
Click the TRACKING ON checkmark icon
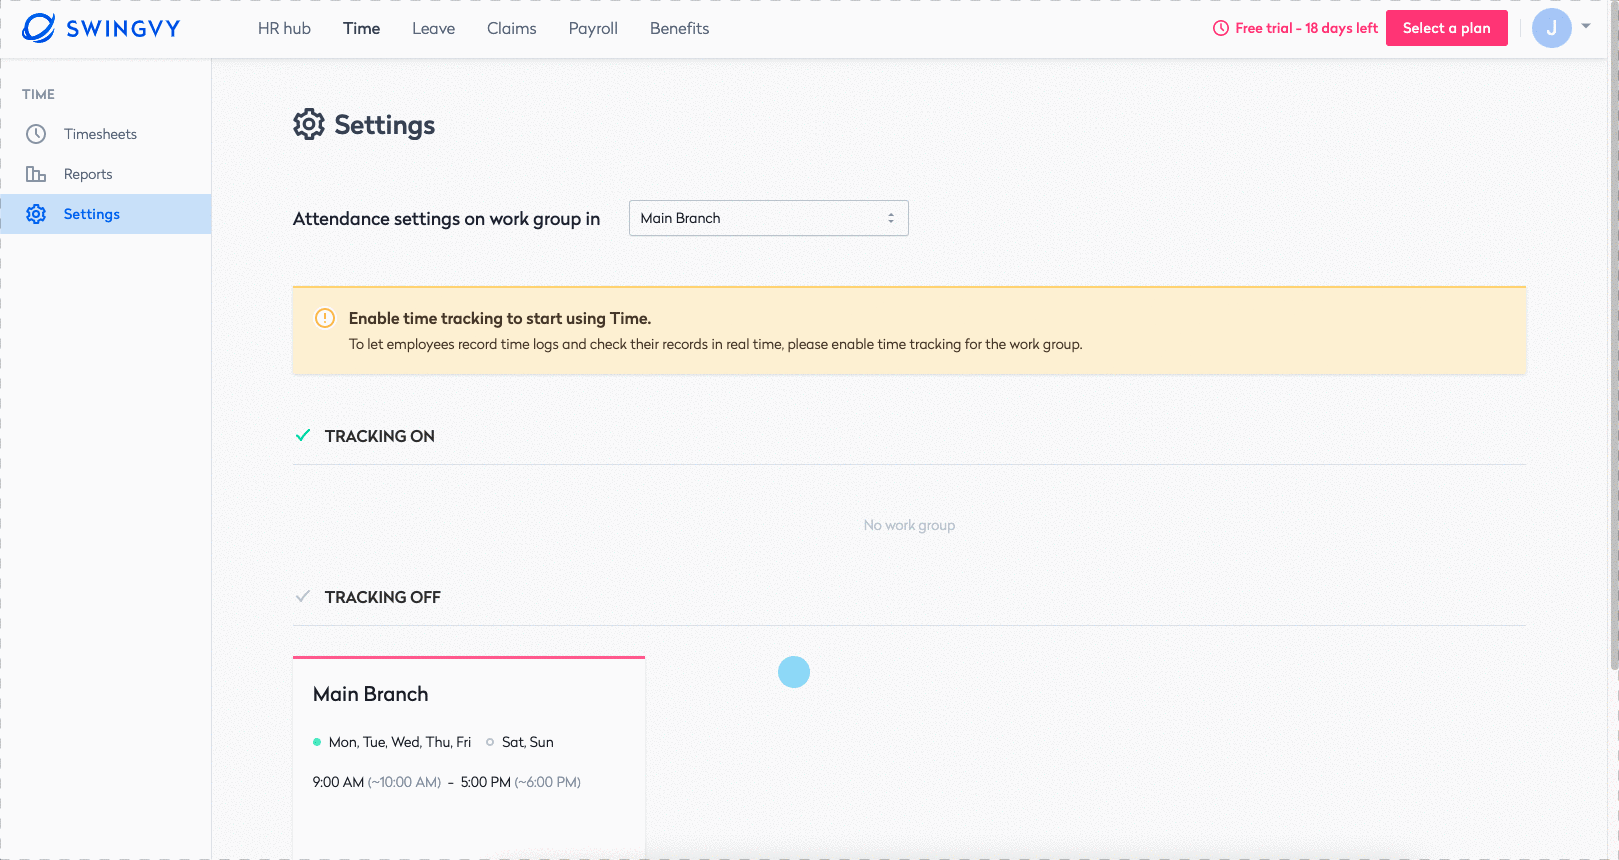tap(303, 435)
